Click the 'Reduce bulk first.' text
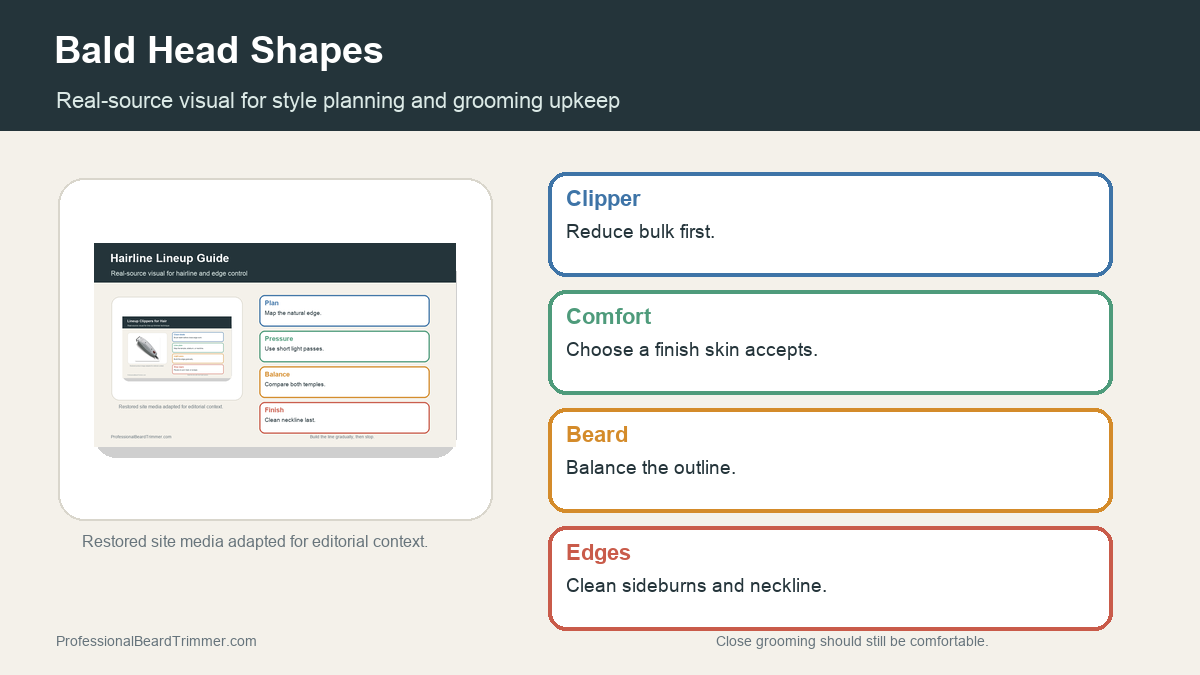Image resolution: width=1200 pixels, height=675 pixels. [640, 231]
